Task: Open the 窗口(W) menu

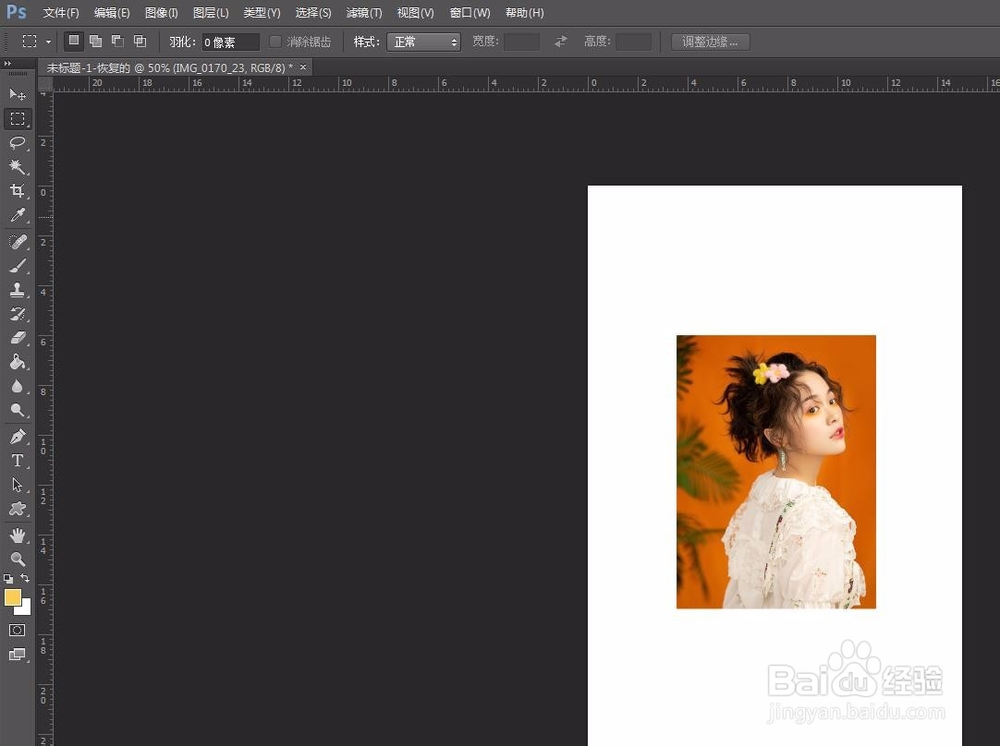Action: click(469, 13)
